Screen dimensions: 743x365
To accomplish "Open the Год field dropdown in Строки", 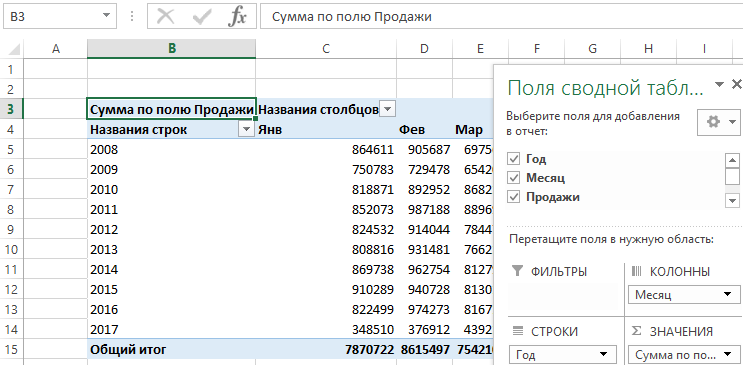I will point(603,354).
